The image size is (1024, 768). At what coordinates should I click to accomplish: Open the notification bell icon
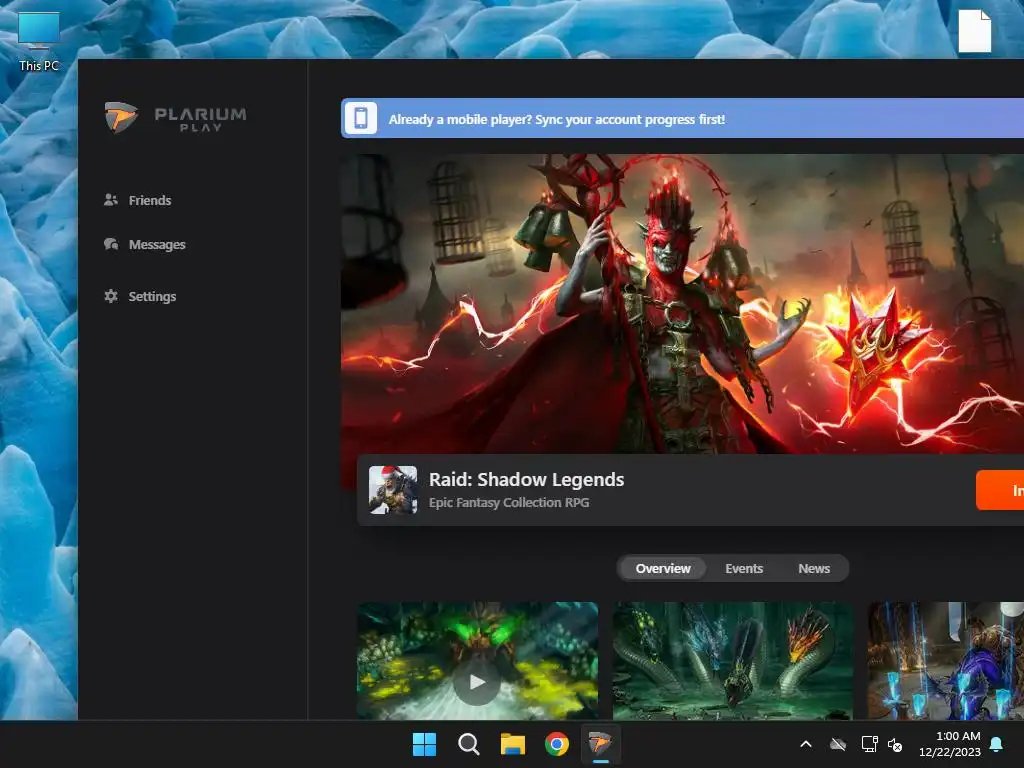[x=997, y=744]
